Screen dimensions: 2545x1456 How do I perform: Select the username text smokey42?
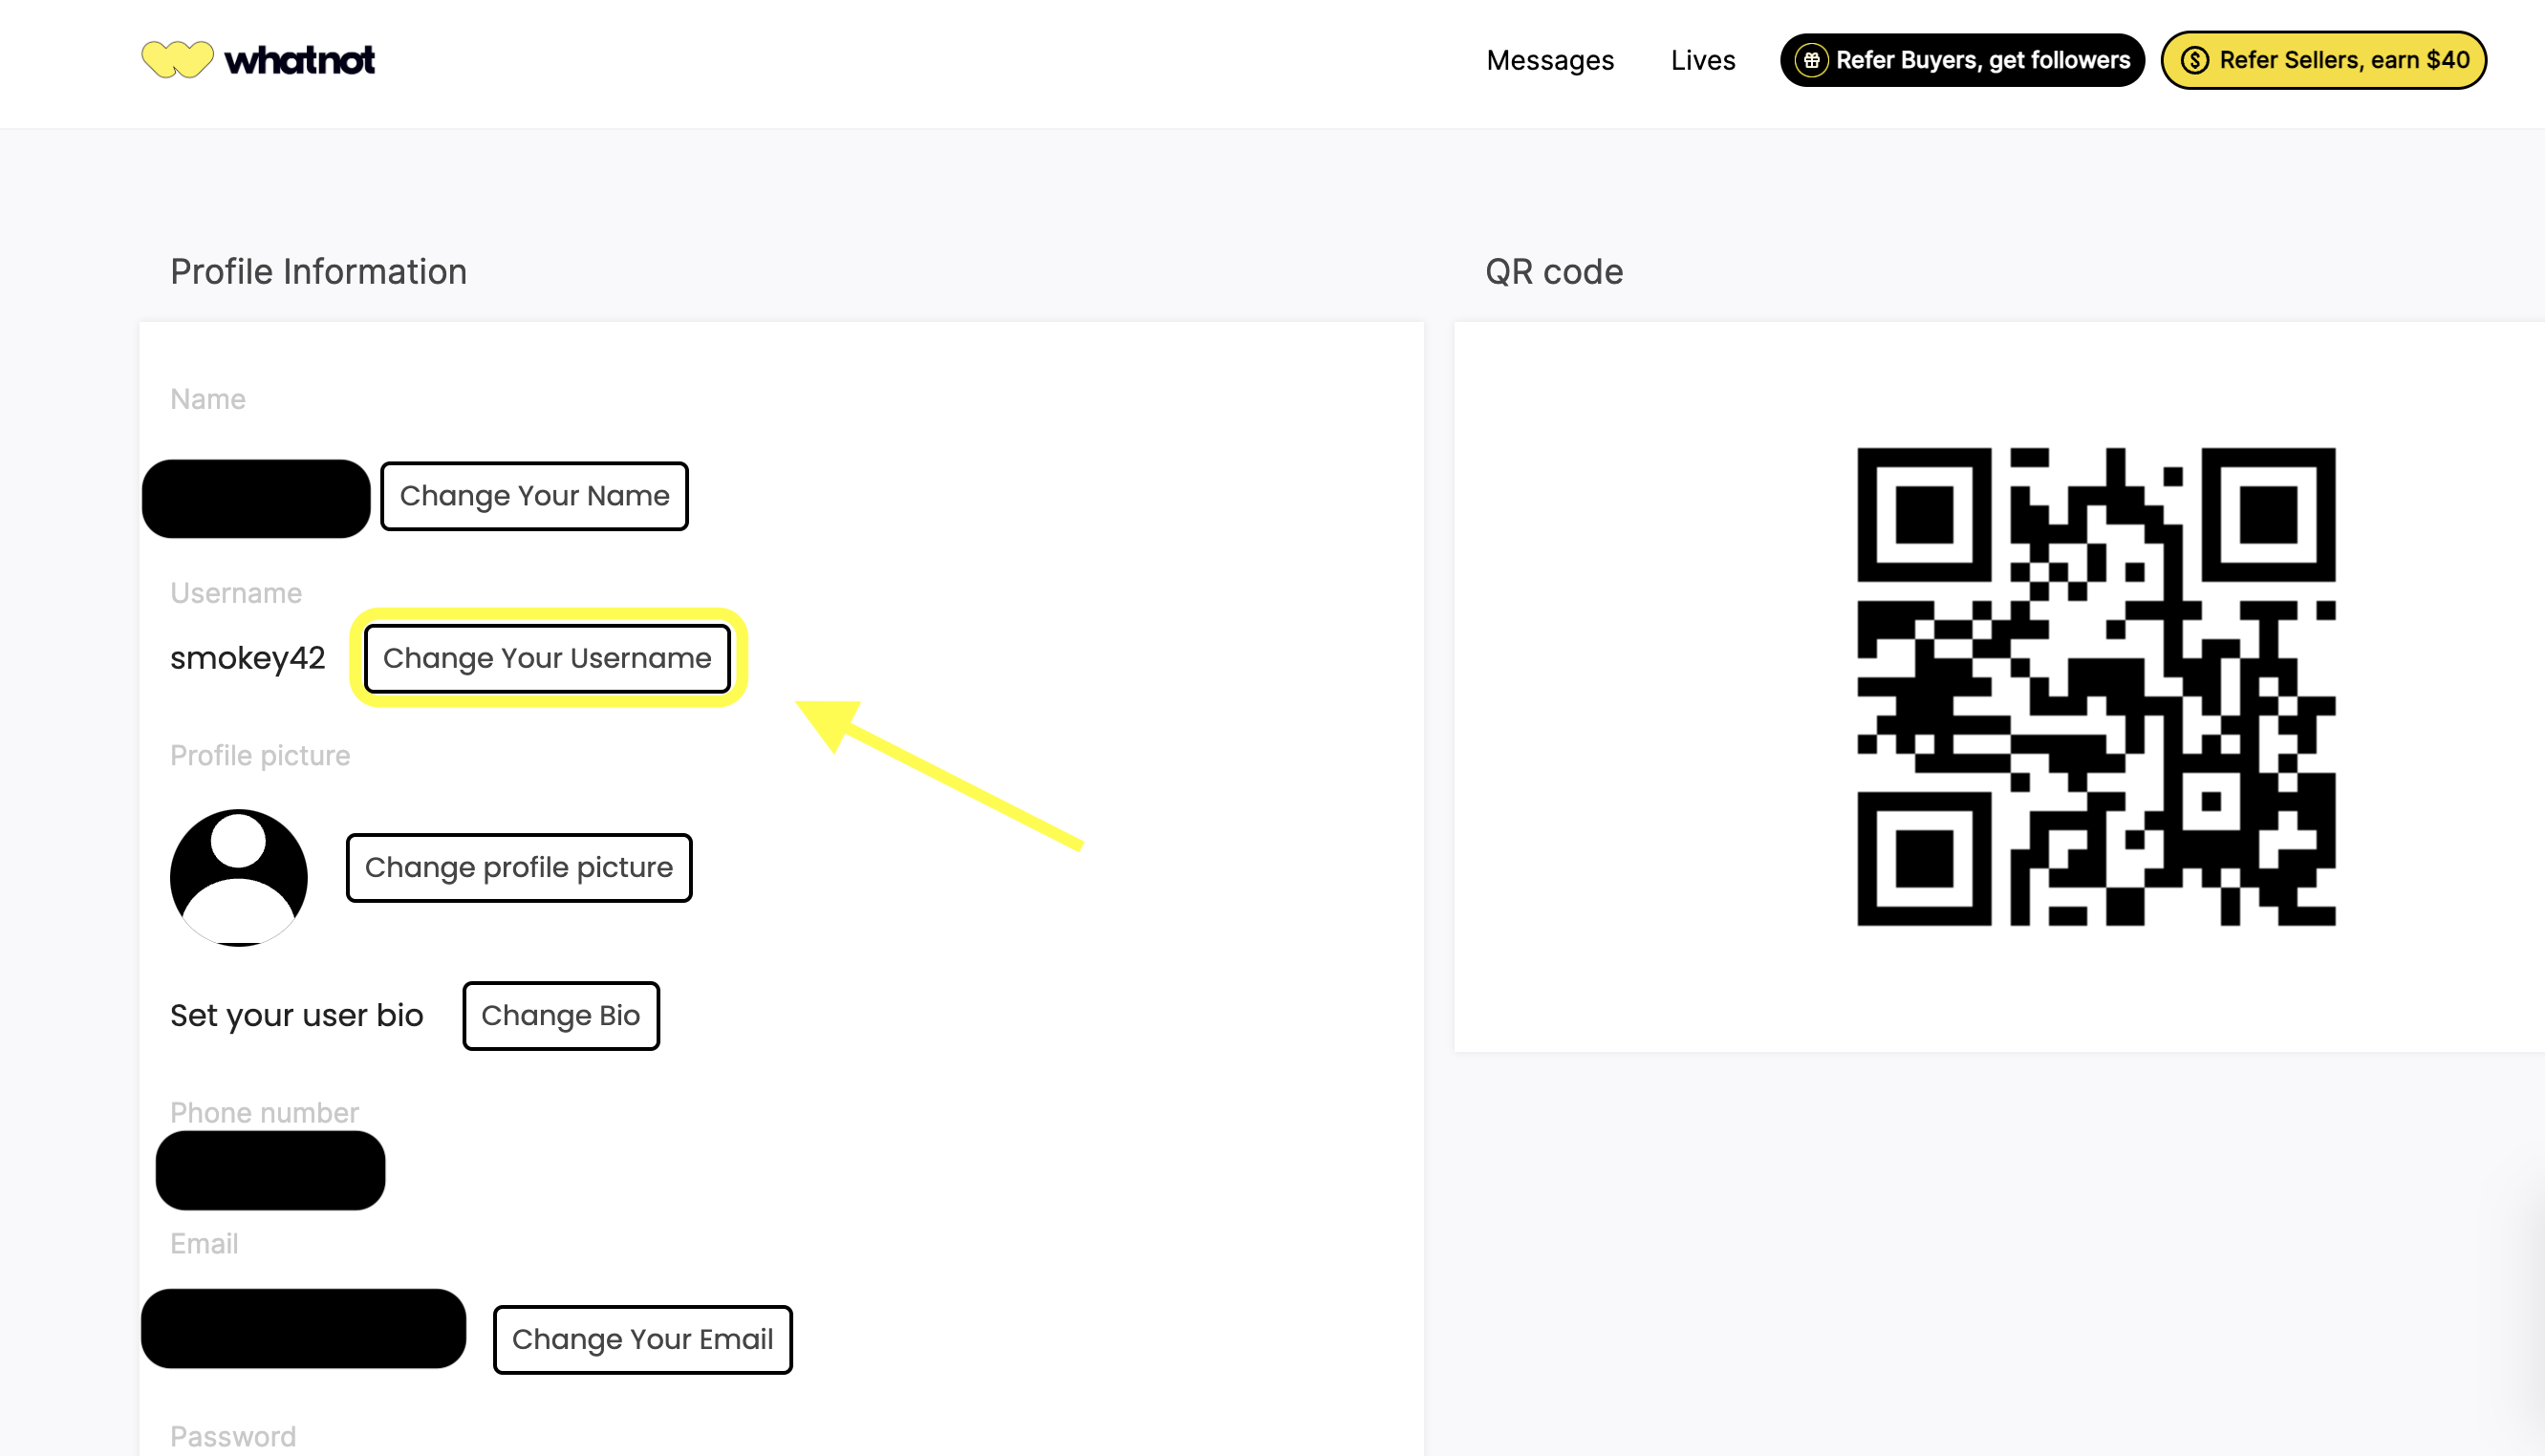point(248,658)
